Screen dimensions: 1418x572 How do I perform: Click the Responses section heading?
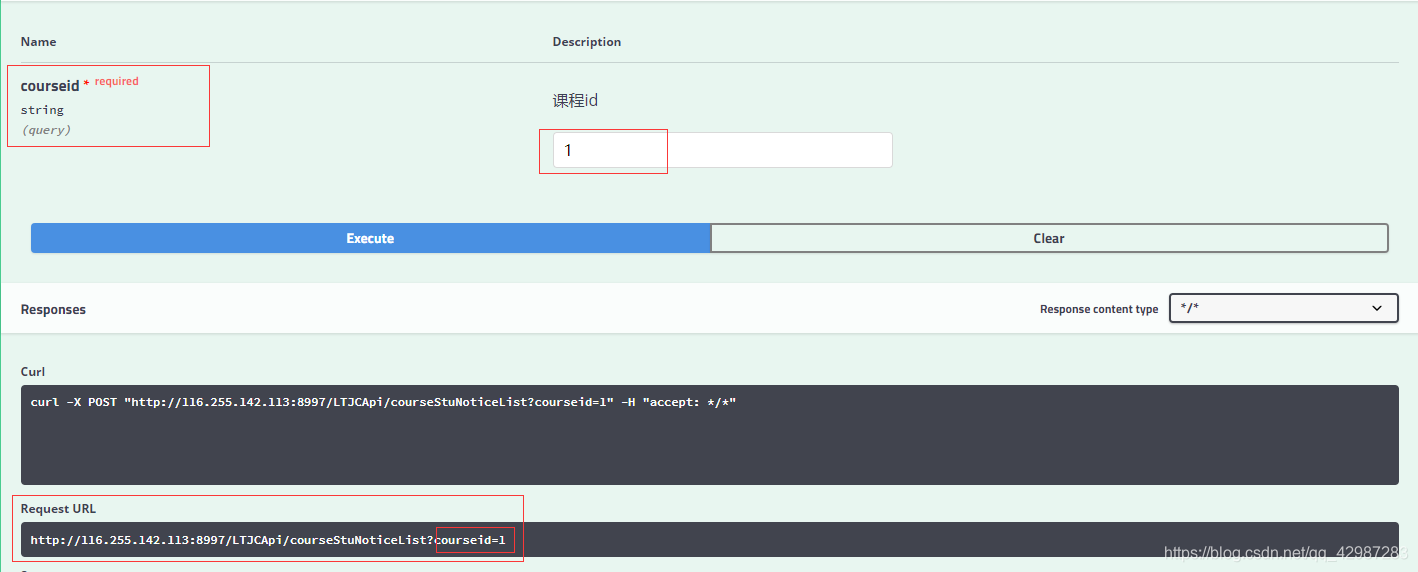point(53,310)
